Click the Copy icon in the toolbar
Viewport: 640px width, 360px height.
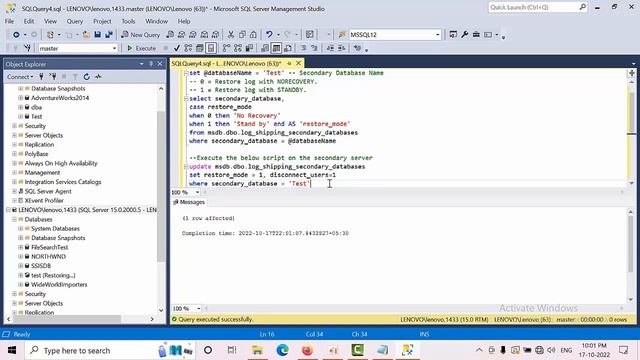pyautogui.click(x=242, y=35)
